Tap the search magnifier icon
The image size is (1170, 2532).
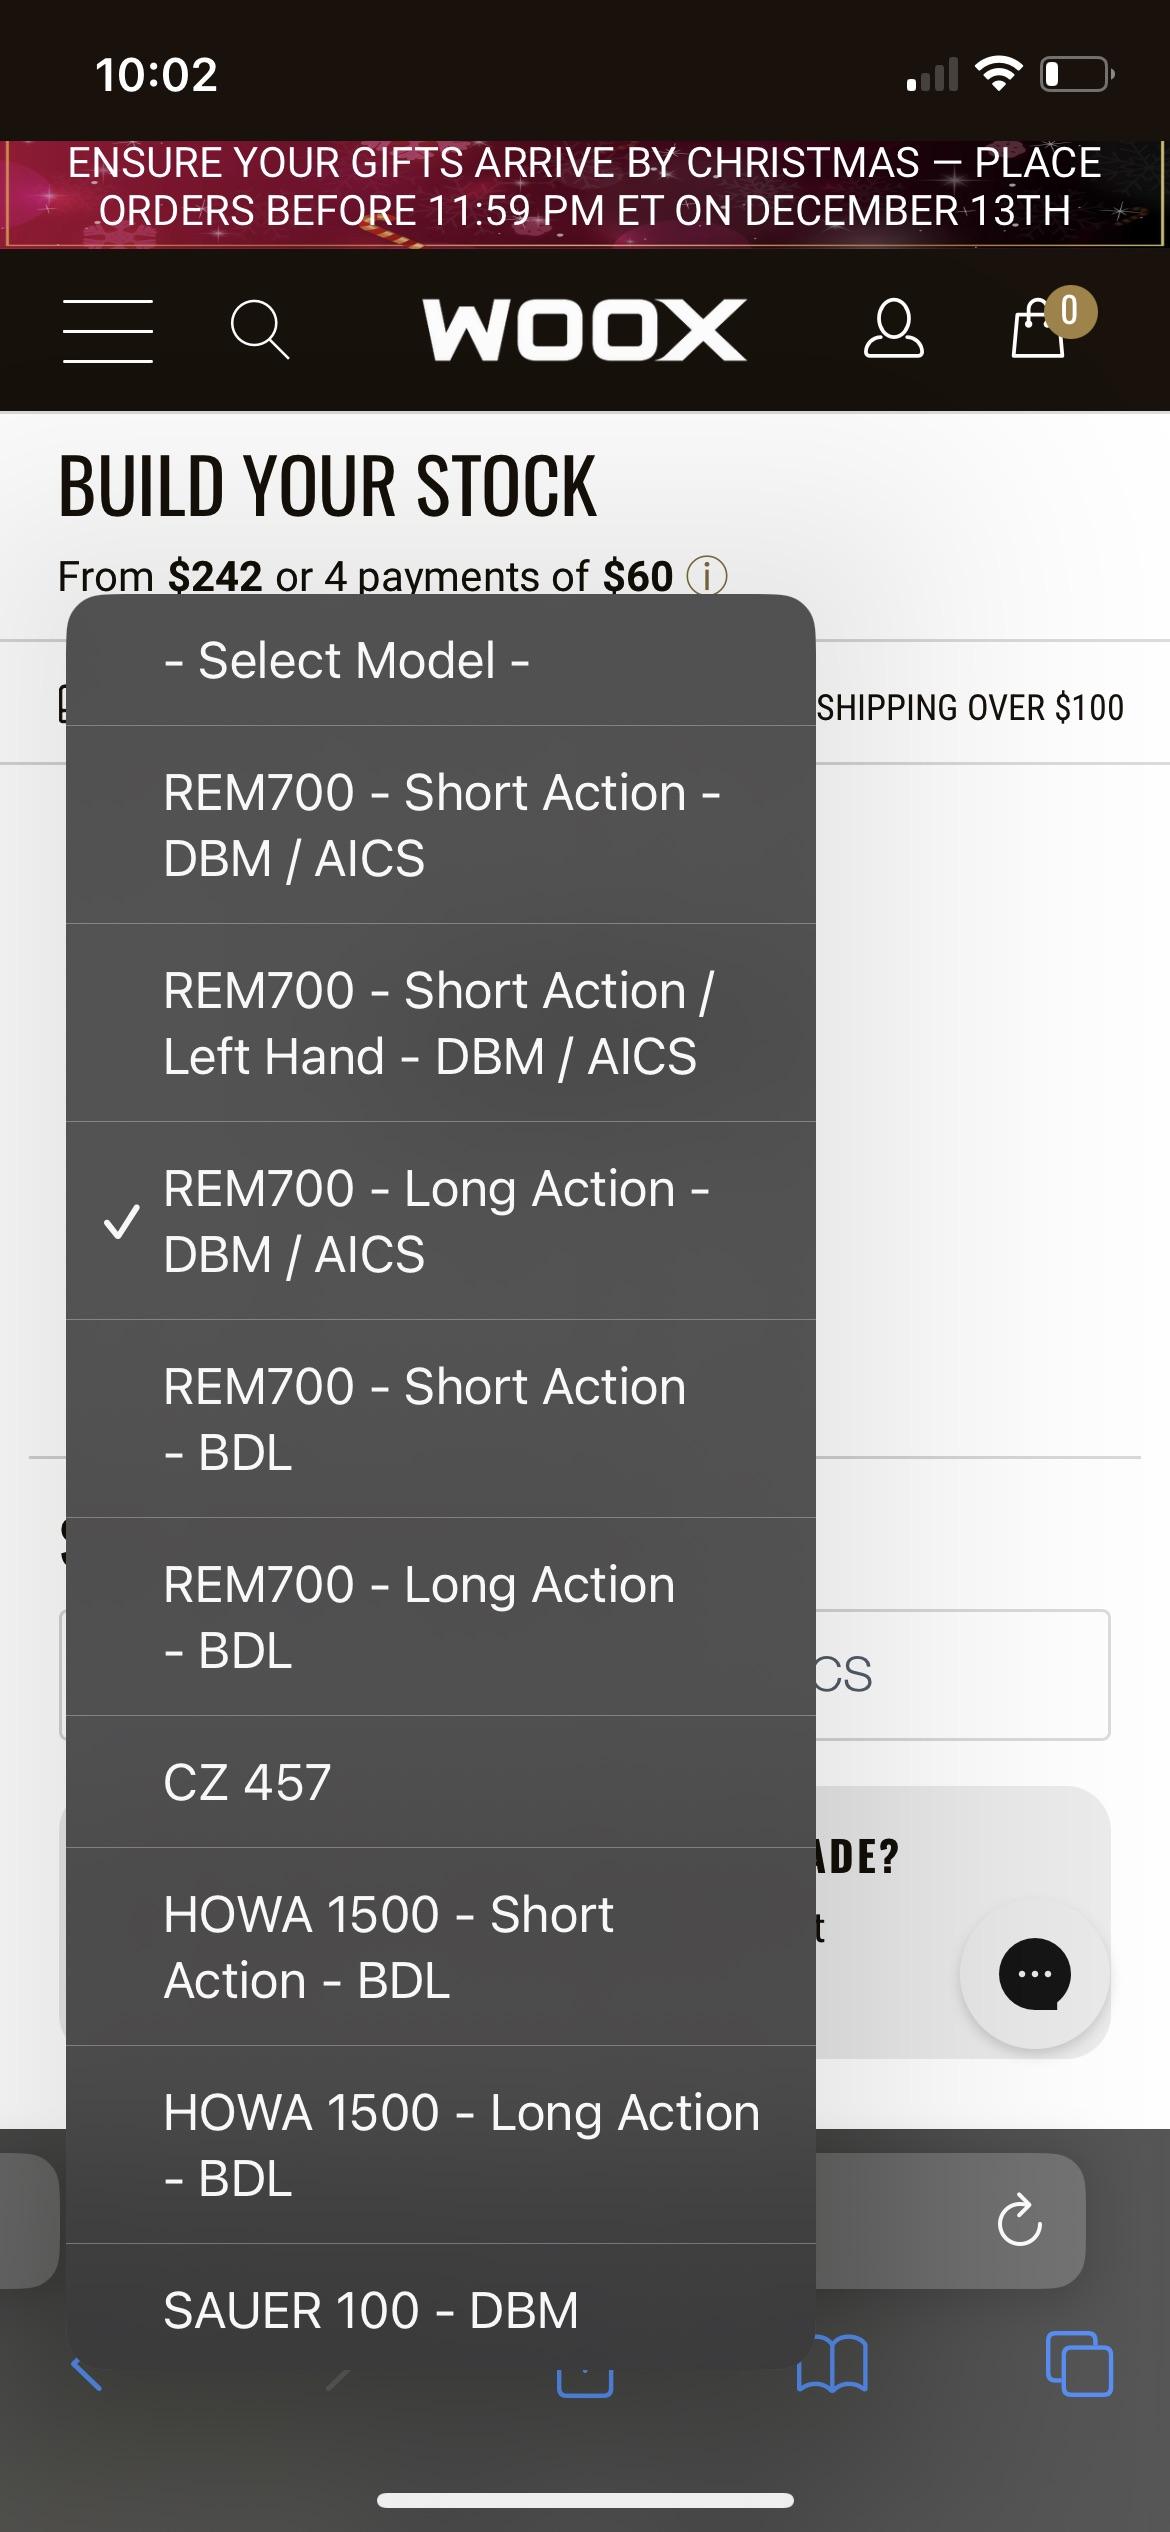pos(260,330)
